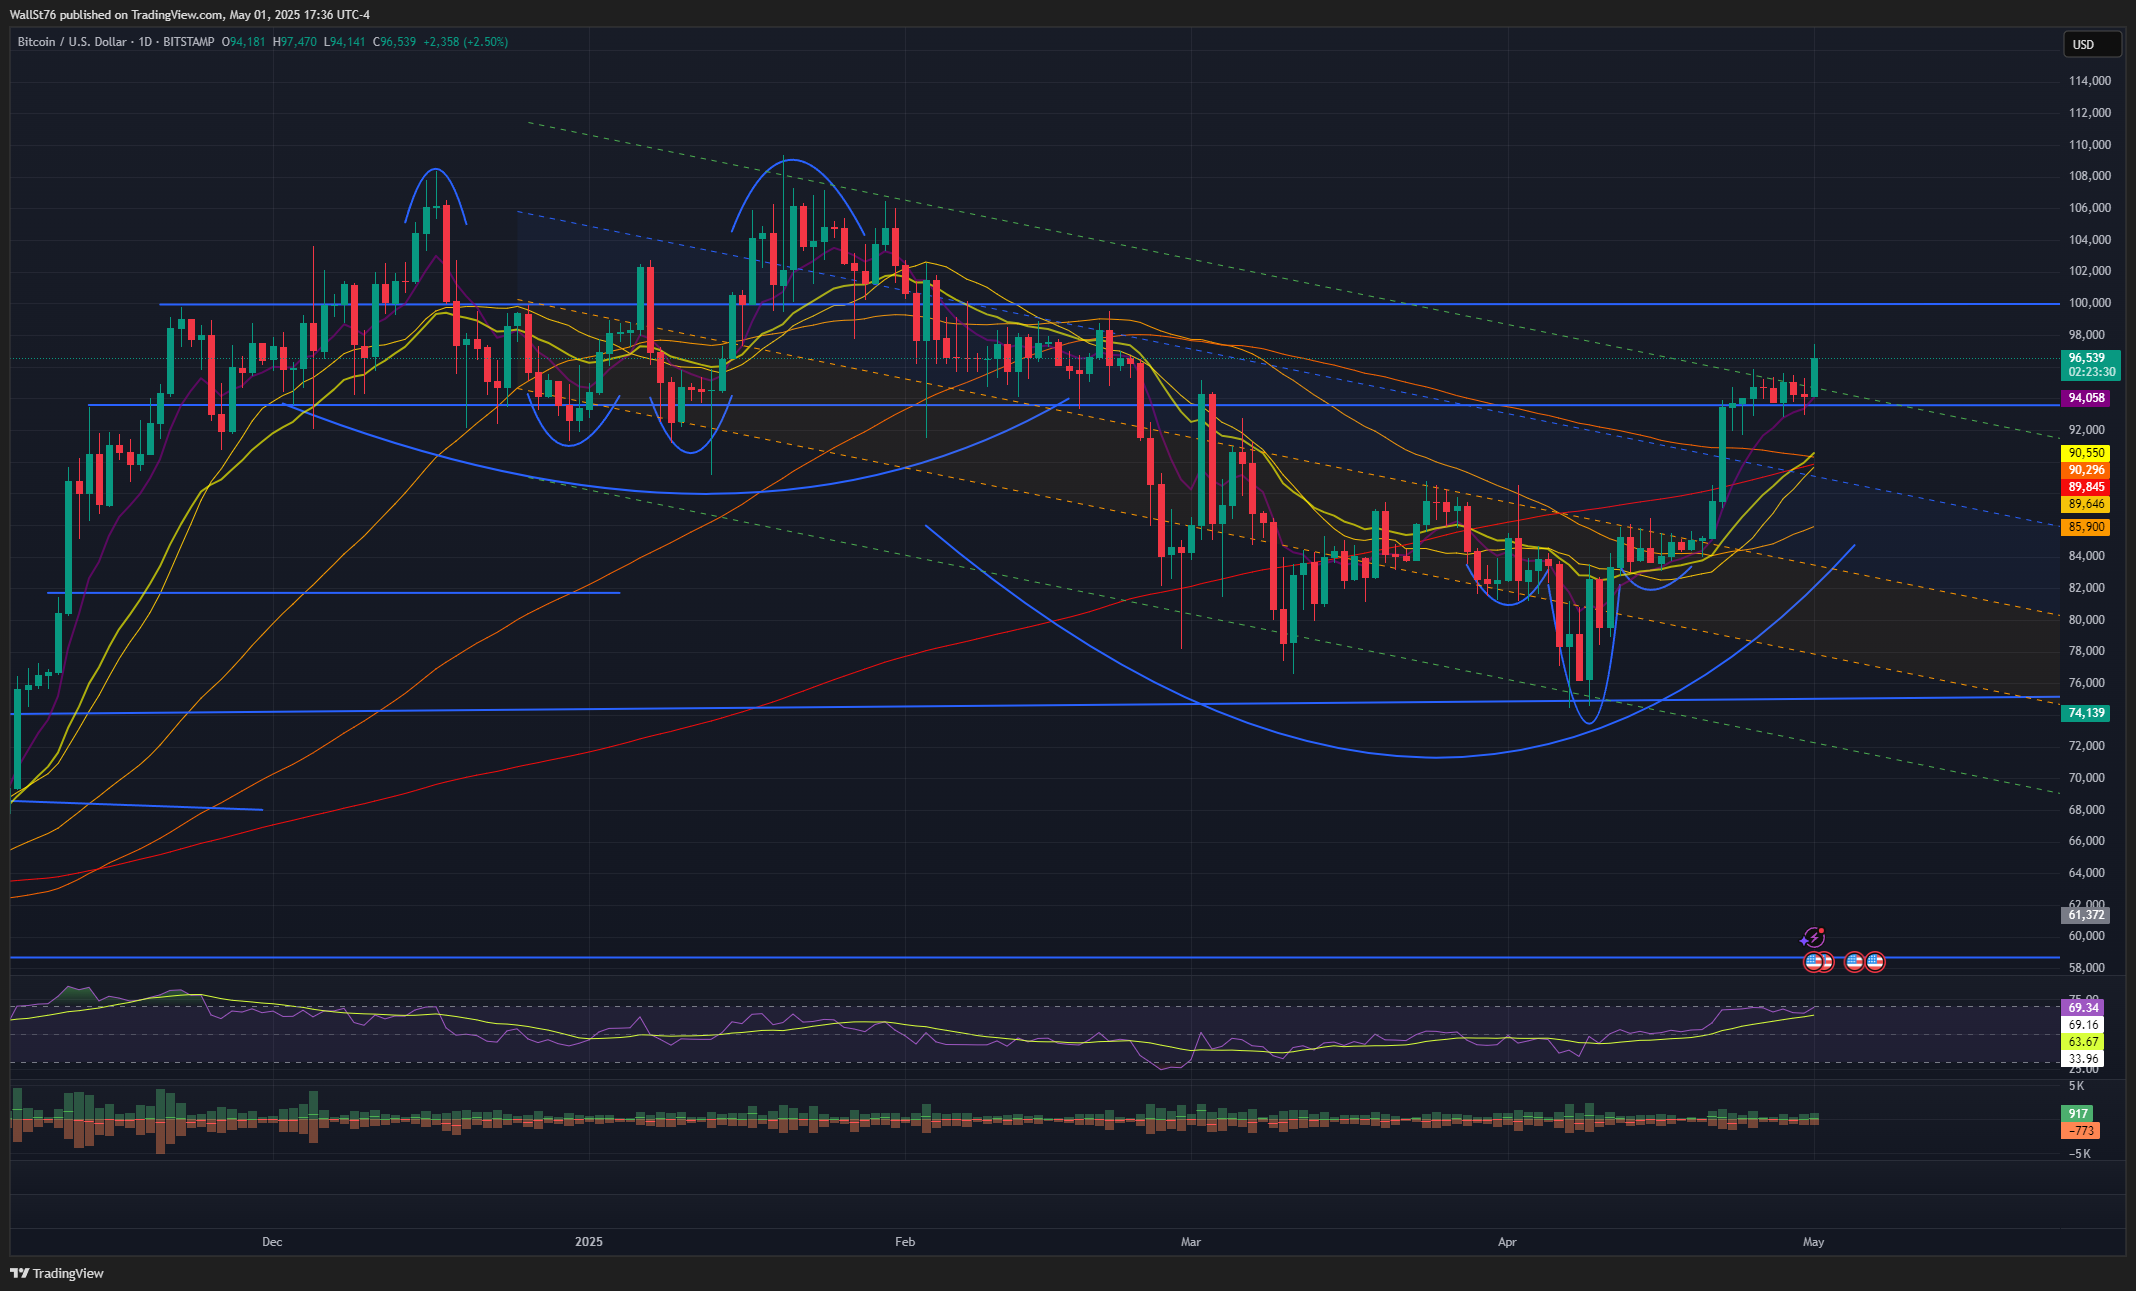Click the 100,000 level on price axis
The height and width of the screenshot is (1291, 2136).
2089,303
